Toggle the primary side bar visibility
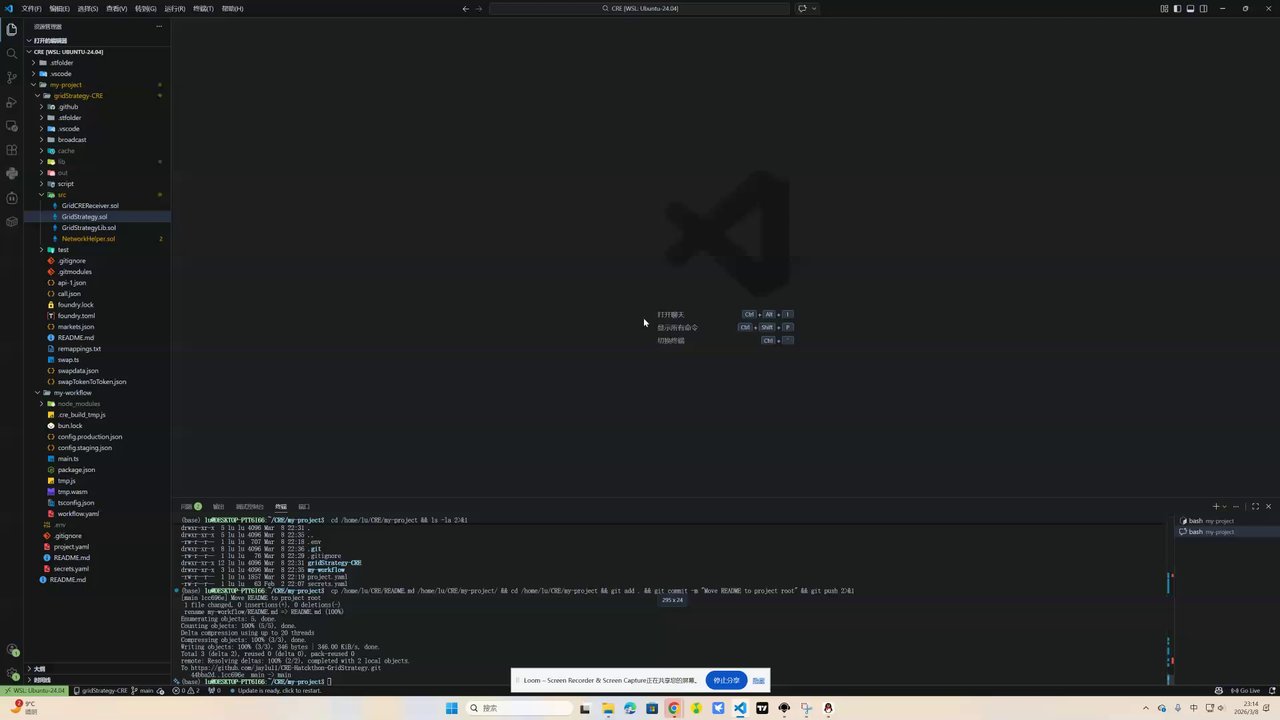The image size is (1280, 720). coord(1177,8)
